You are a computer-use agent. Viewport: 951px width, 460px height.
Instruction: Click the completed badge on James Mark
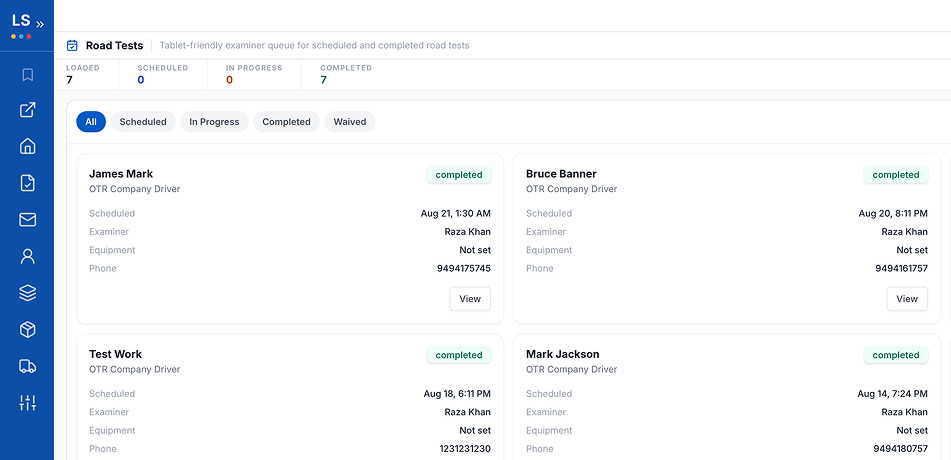[459, 175]
